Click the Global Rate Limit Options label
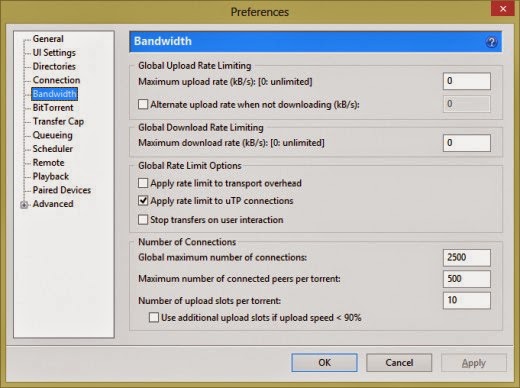This screenshot has width=520, height=388. click(x=190, y=166)
